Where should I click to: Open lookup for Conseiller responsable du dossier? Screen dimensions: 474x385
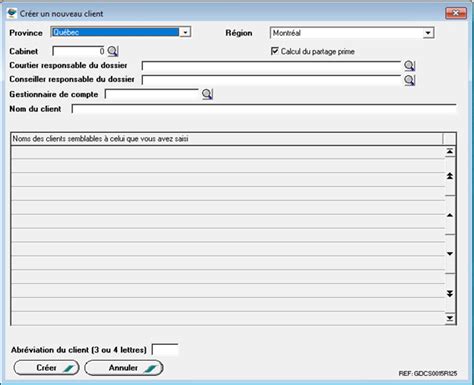pos(409,80)
